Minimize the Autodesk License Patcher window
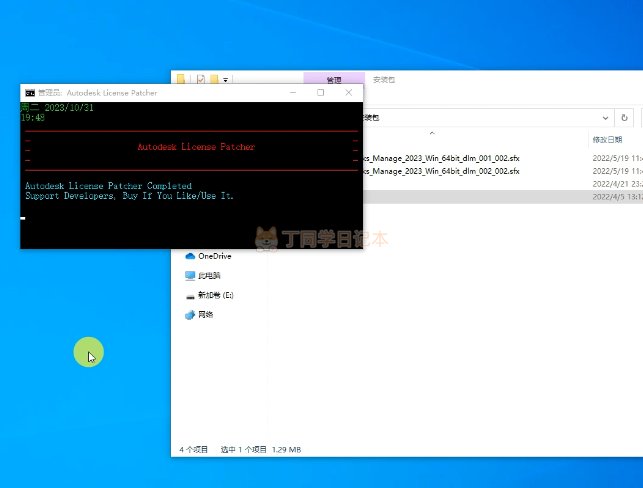 [x=293, y=93]
